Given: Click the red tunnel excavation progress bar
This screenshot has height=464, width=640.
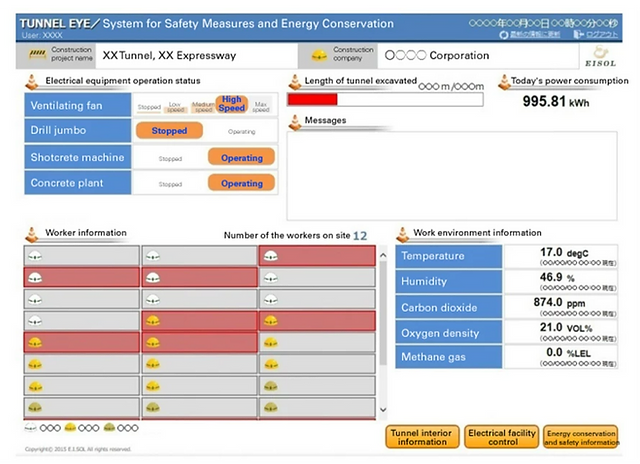Looking at the screenshot, I should (x=313, y=100).
